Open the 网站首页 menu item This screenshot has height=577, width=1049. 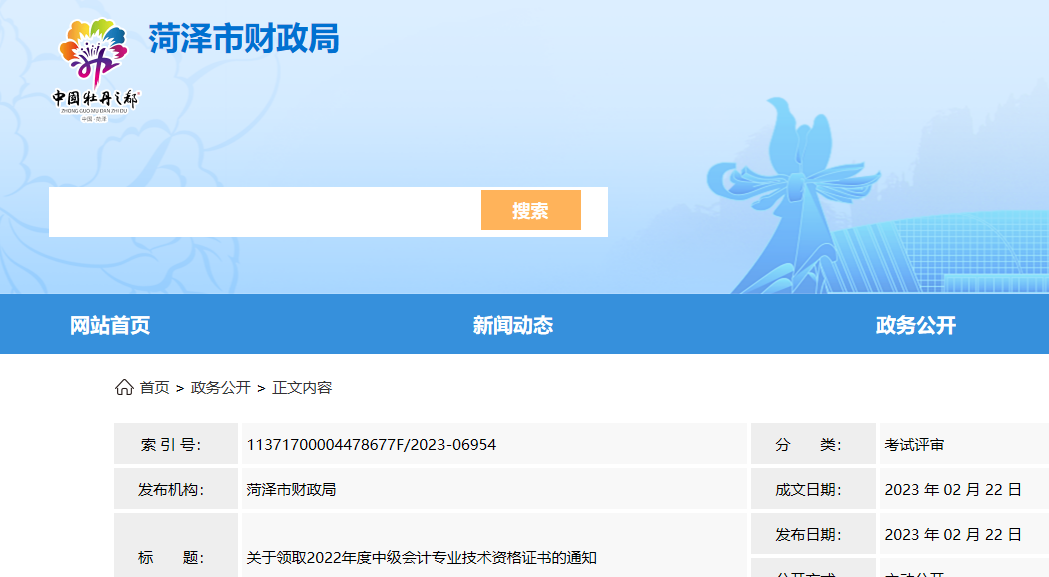pos(110,325)
